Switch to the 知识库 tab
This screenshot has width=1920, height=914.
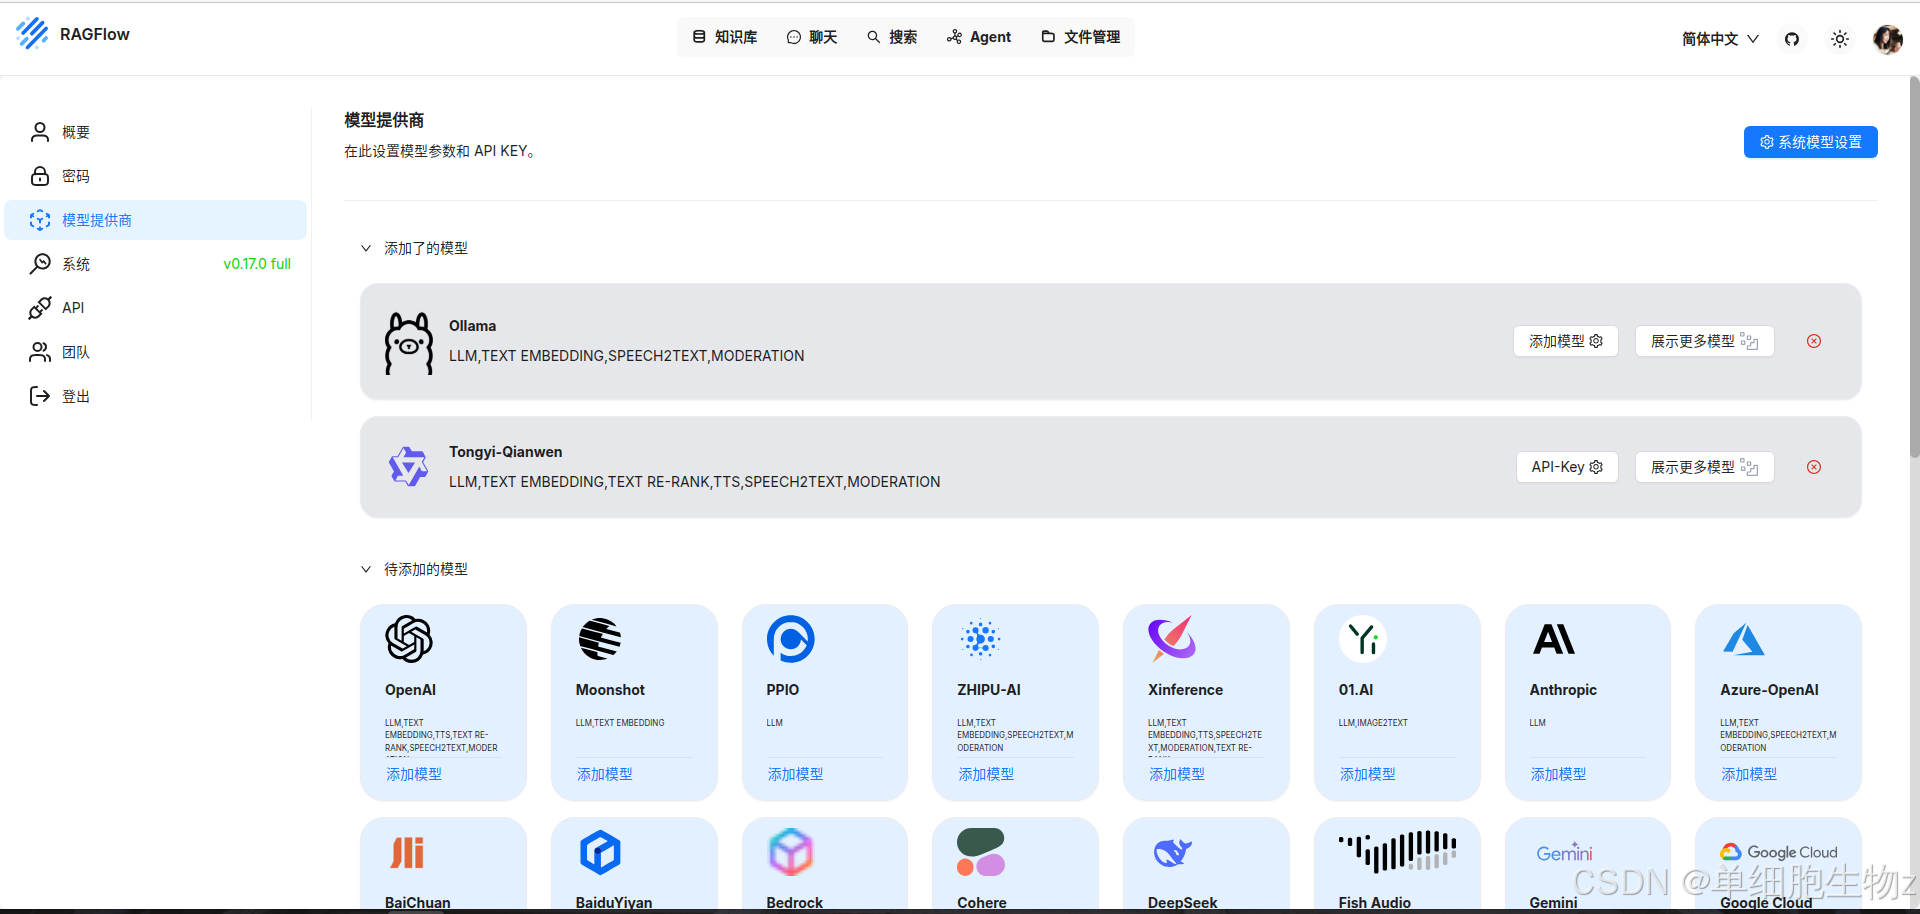[x=725, y=37]
